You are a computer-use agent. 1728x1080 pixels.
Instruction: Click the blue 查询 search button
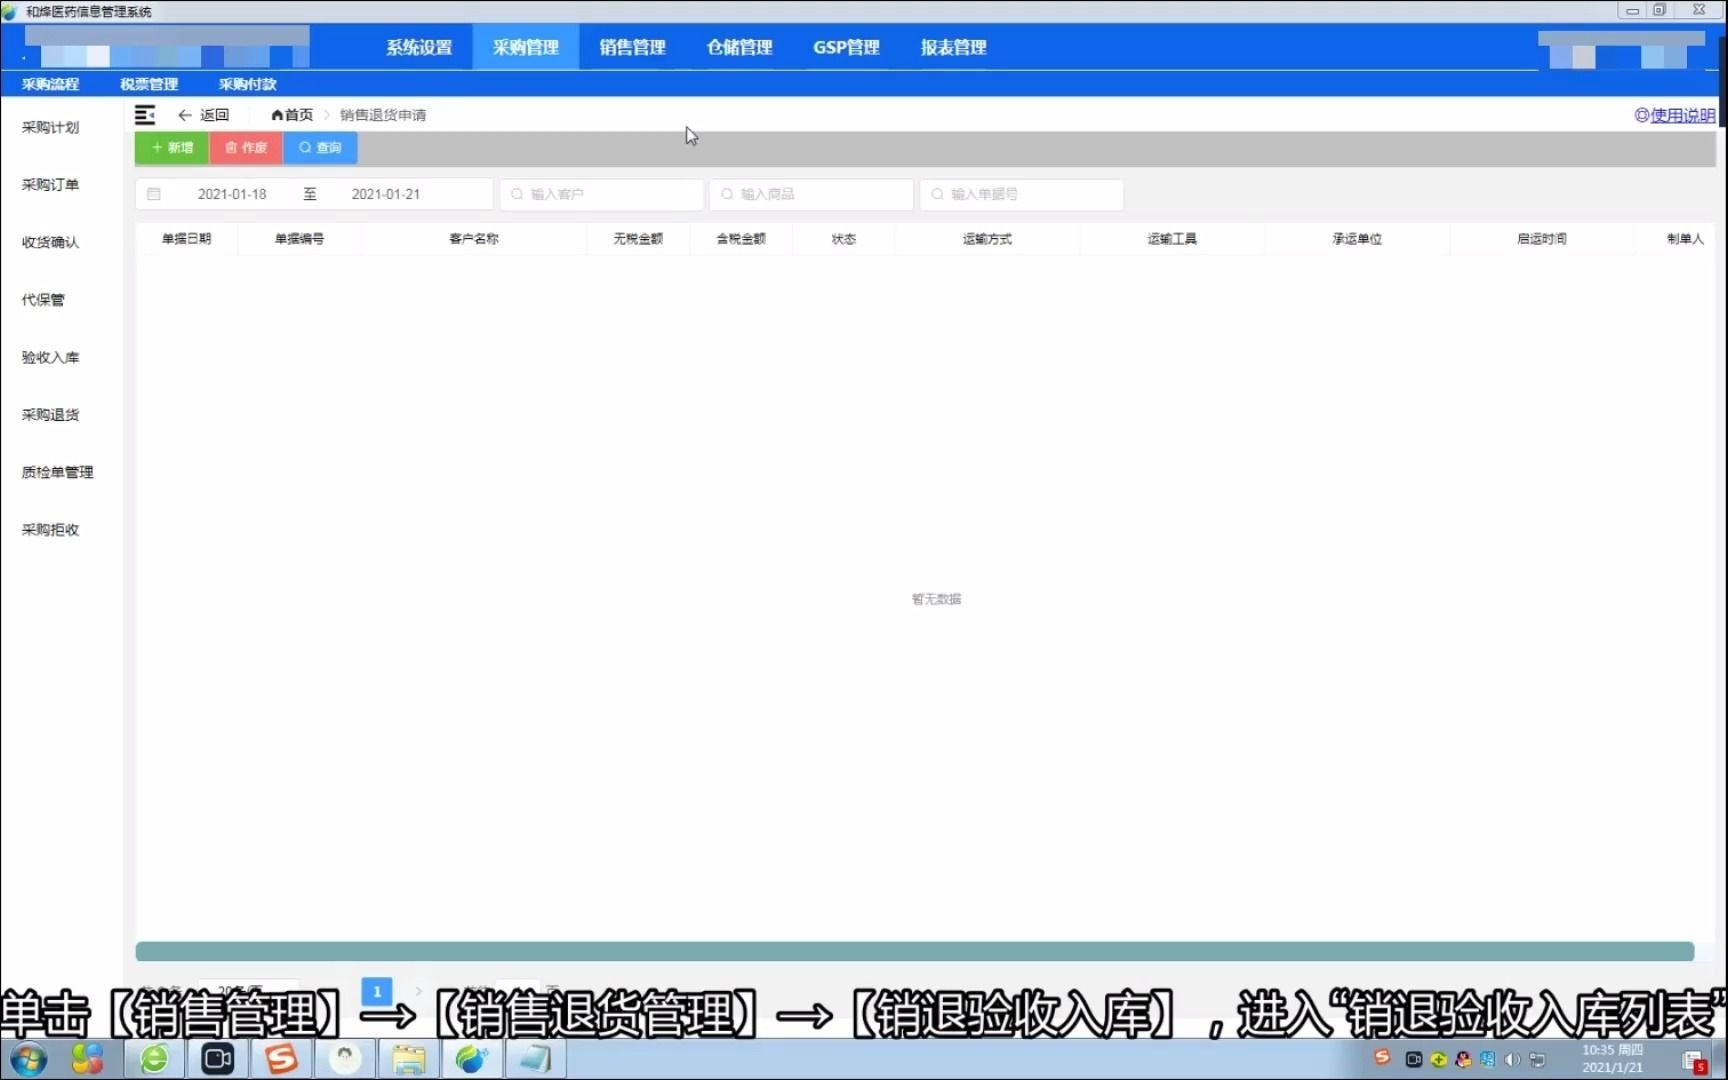(x=320, y=148)
